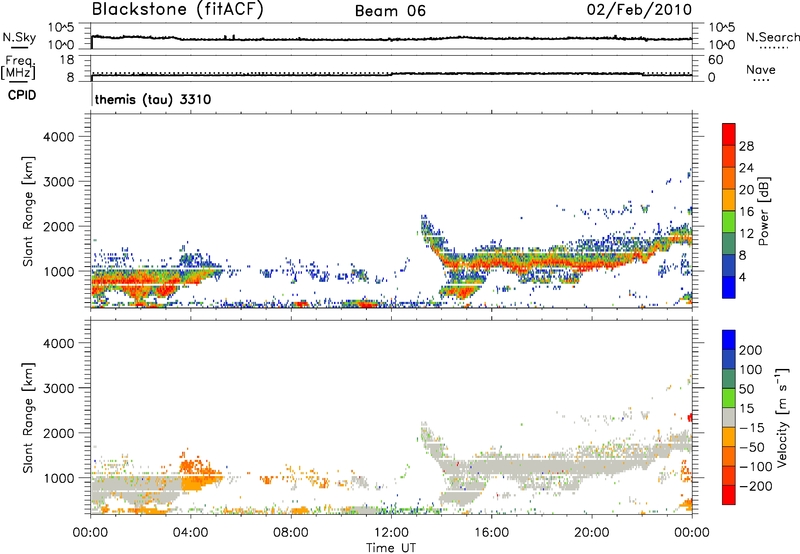This screenshot has width=800, height=554.
Task: Pick the velocity swatch between -100 and -200
Action: click(729, 475)
